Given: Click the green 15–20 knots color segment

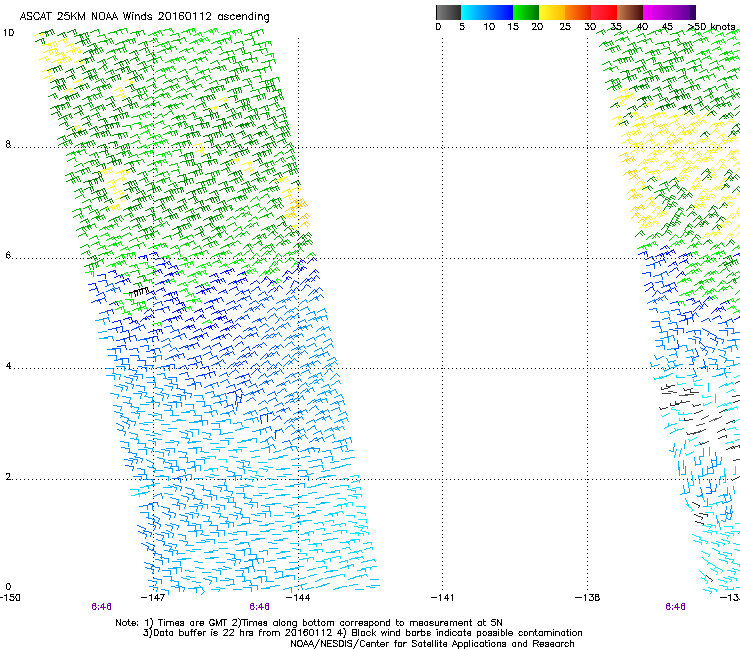Looking at the screenshot, I should 526,12.
